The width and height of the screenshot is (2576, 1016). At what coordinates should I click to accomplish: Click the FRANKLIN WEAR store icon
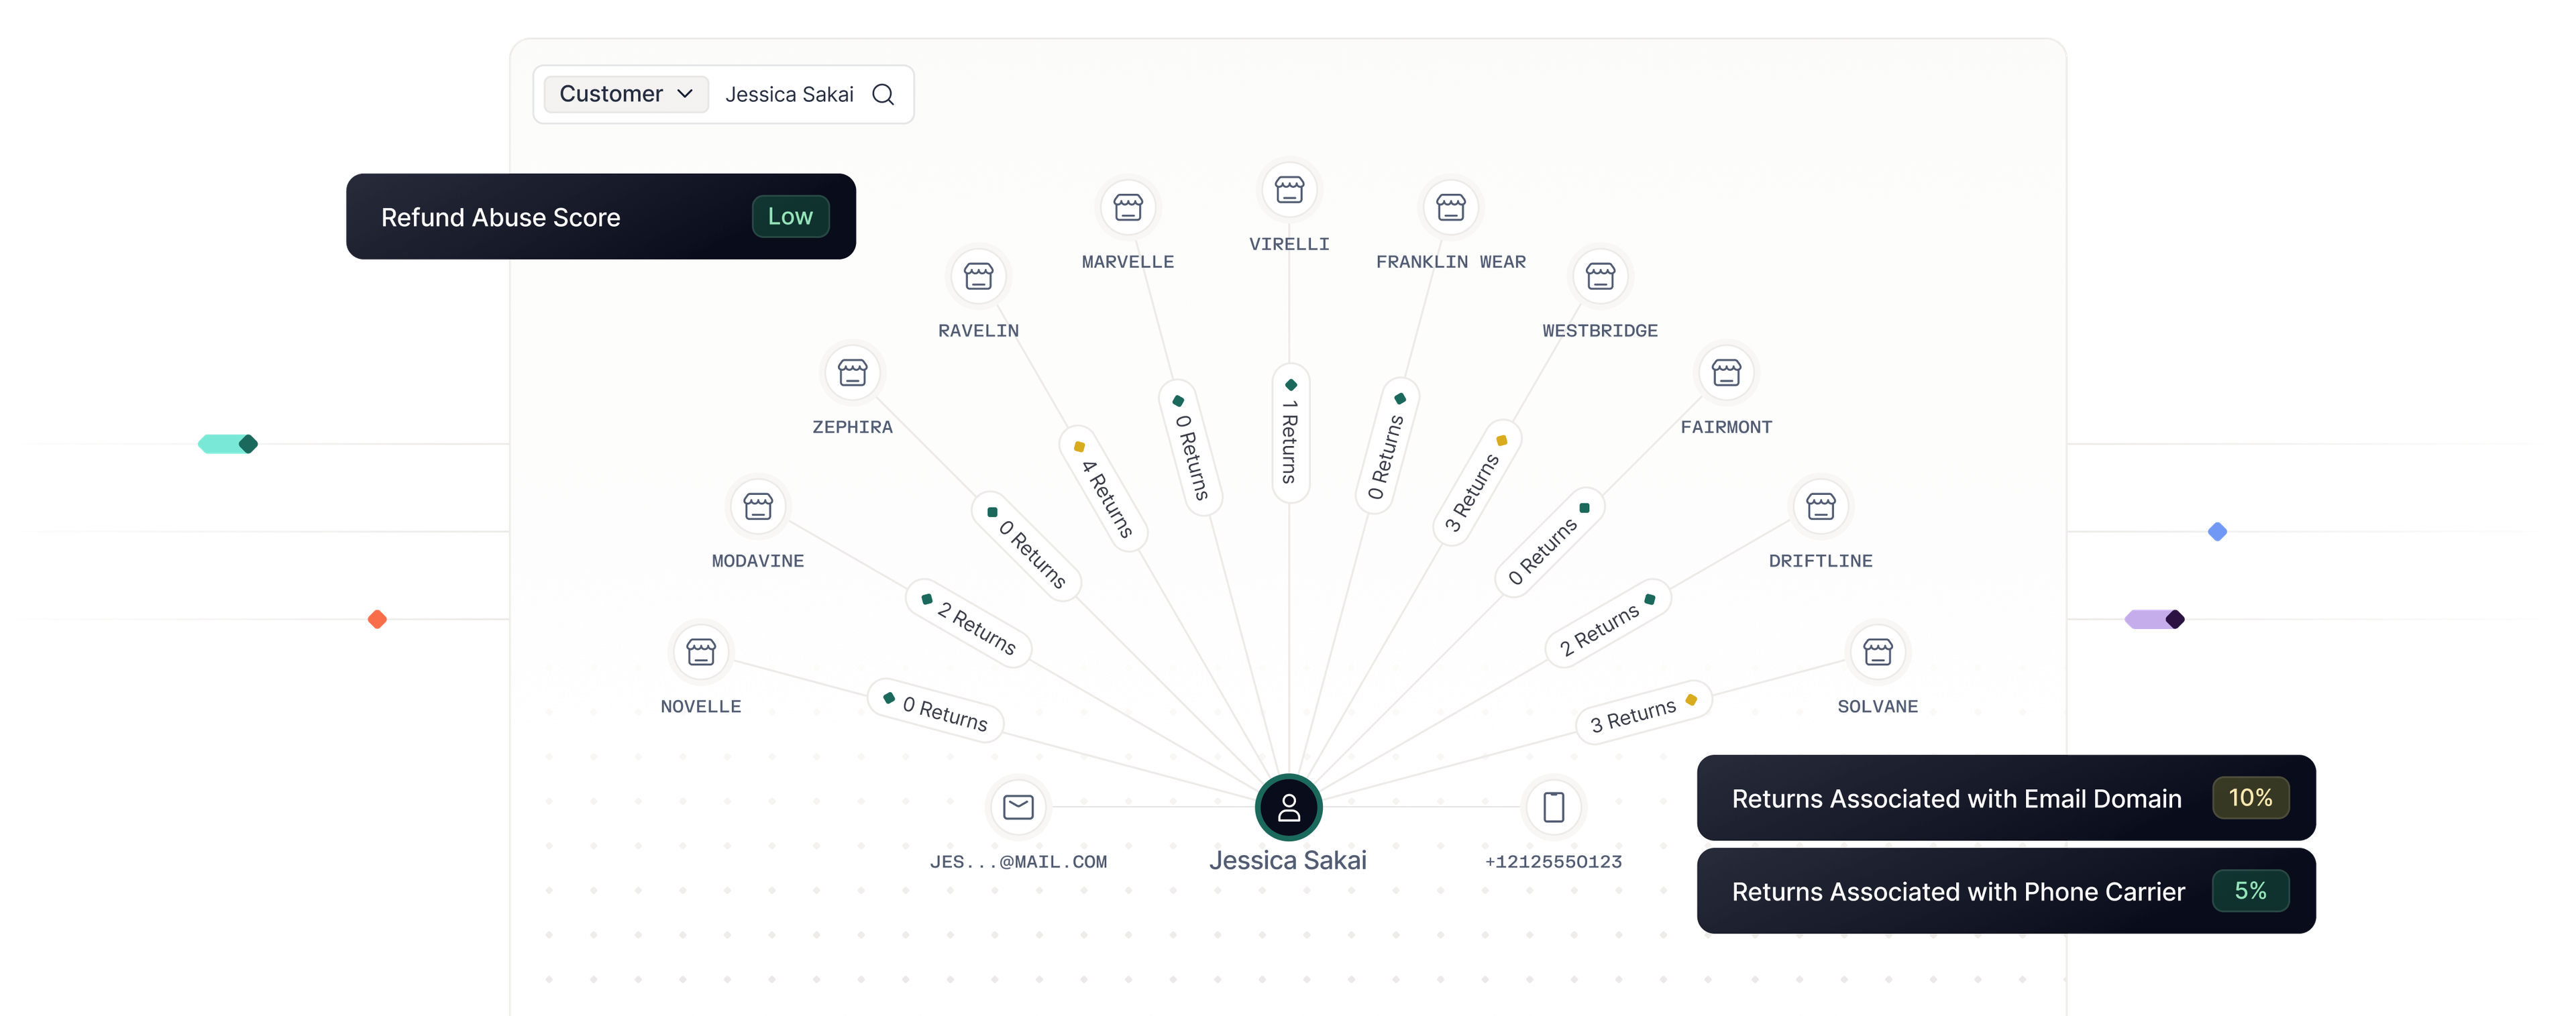1450,207
